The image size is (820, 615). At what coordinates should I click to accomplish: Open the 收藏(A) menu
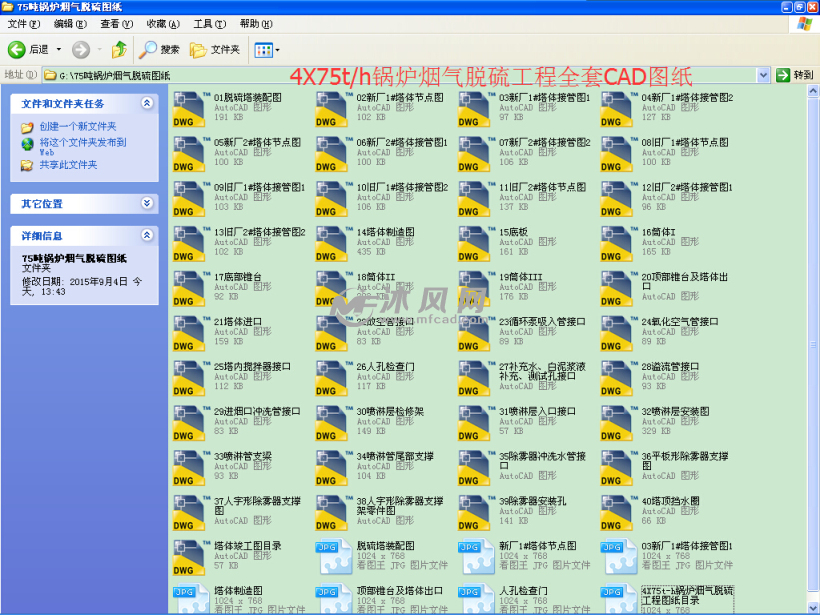[163, 23]
